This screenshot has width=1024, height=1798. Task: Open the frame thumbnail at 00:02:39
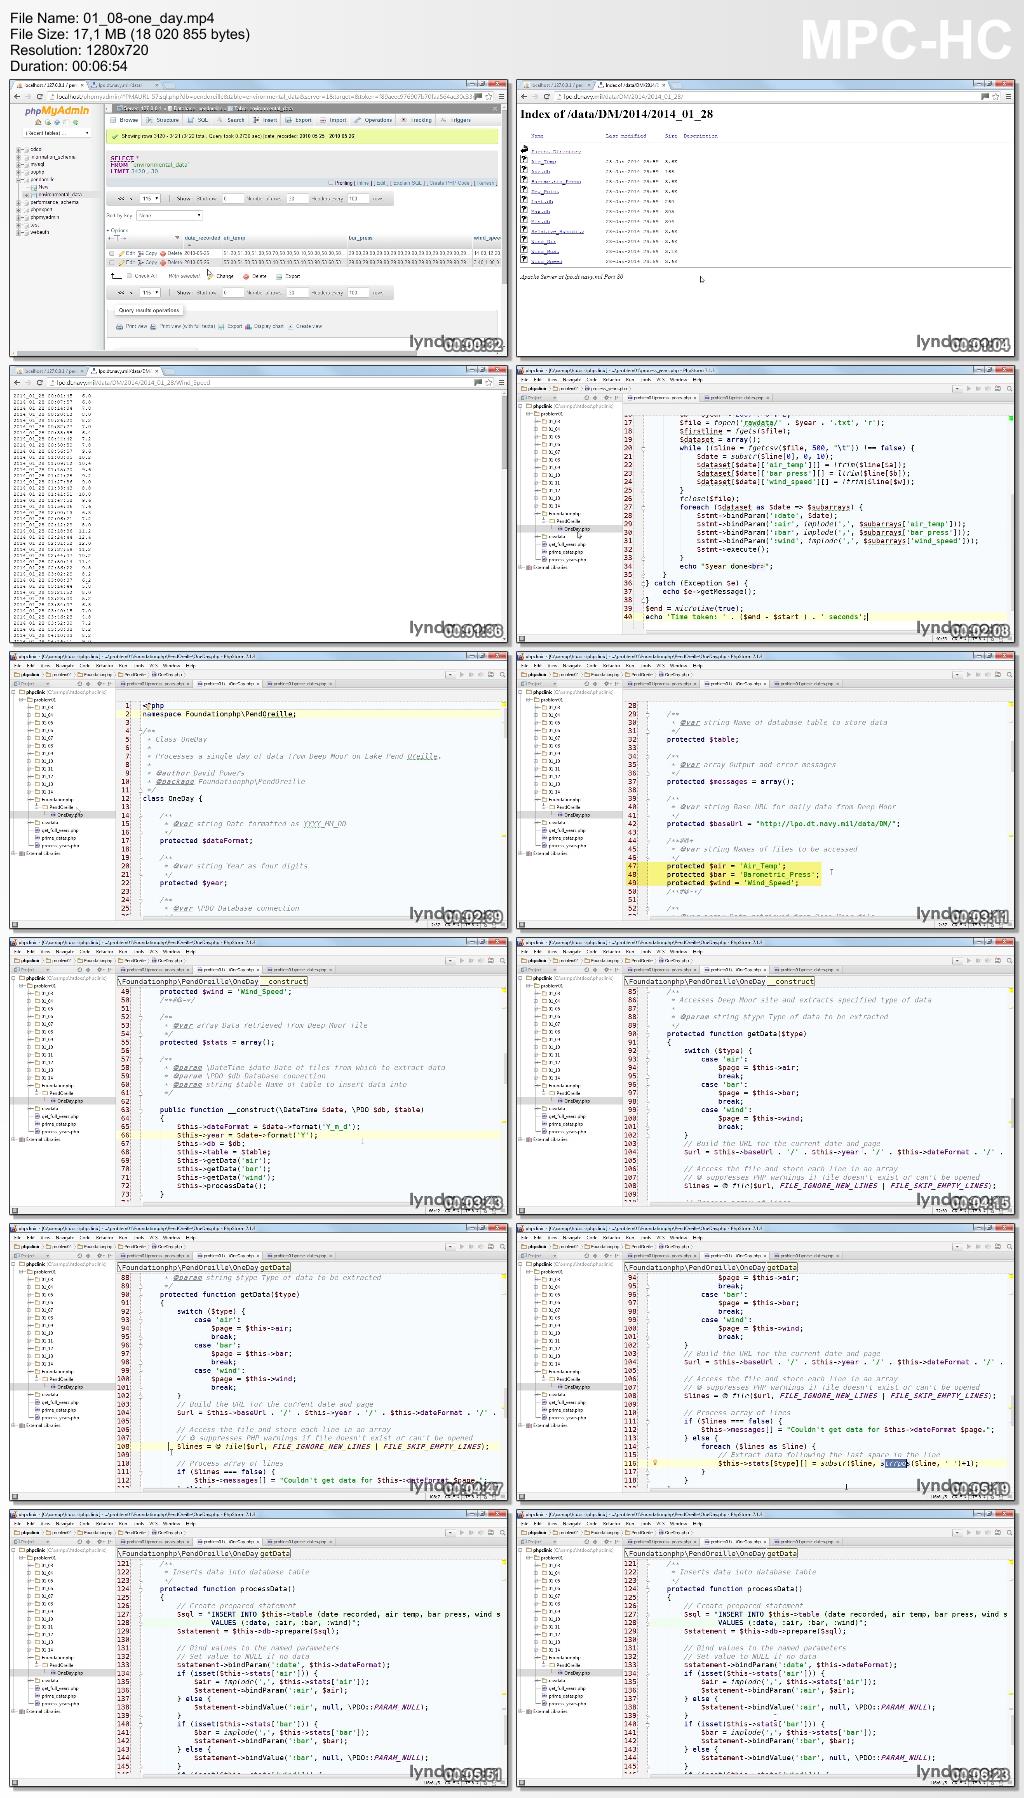pos(259,790)
